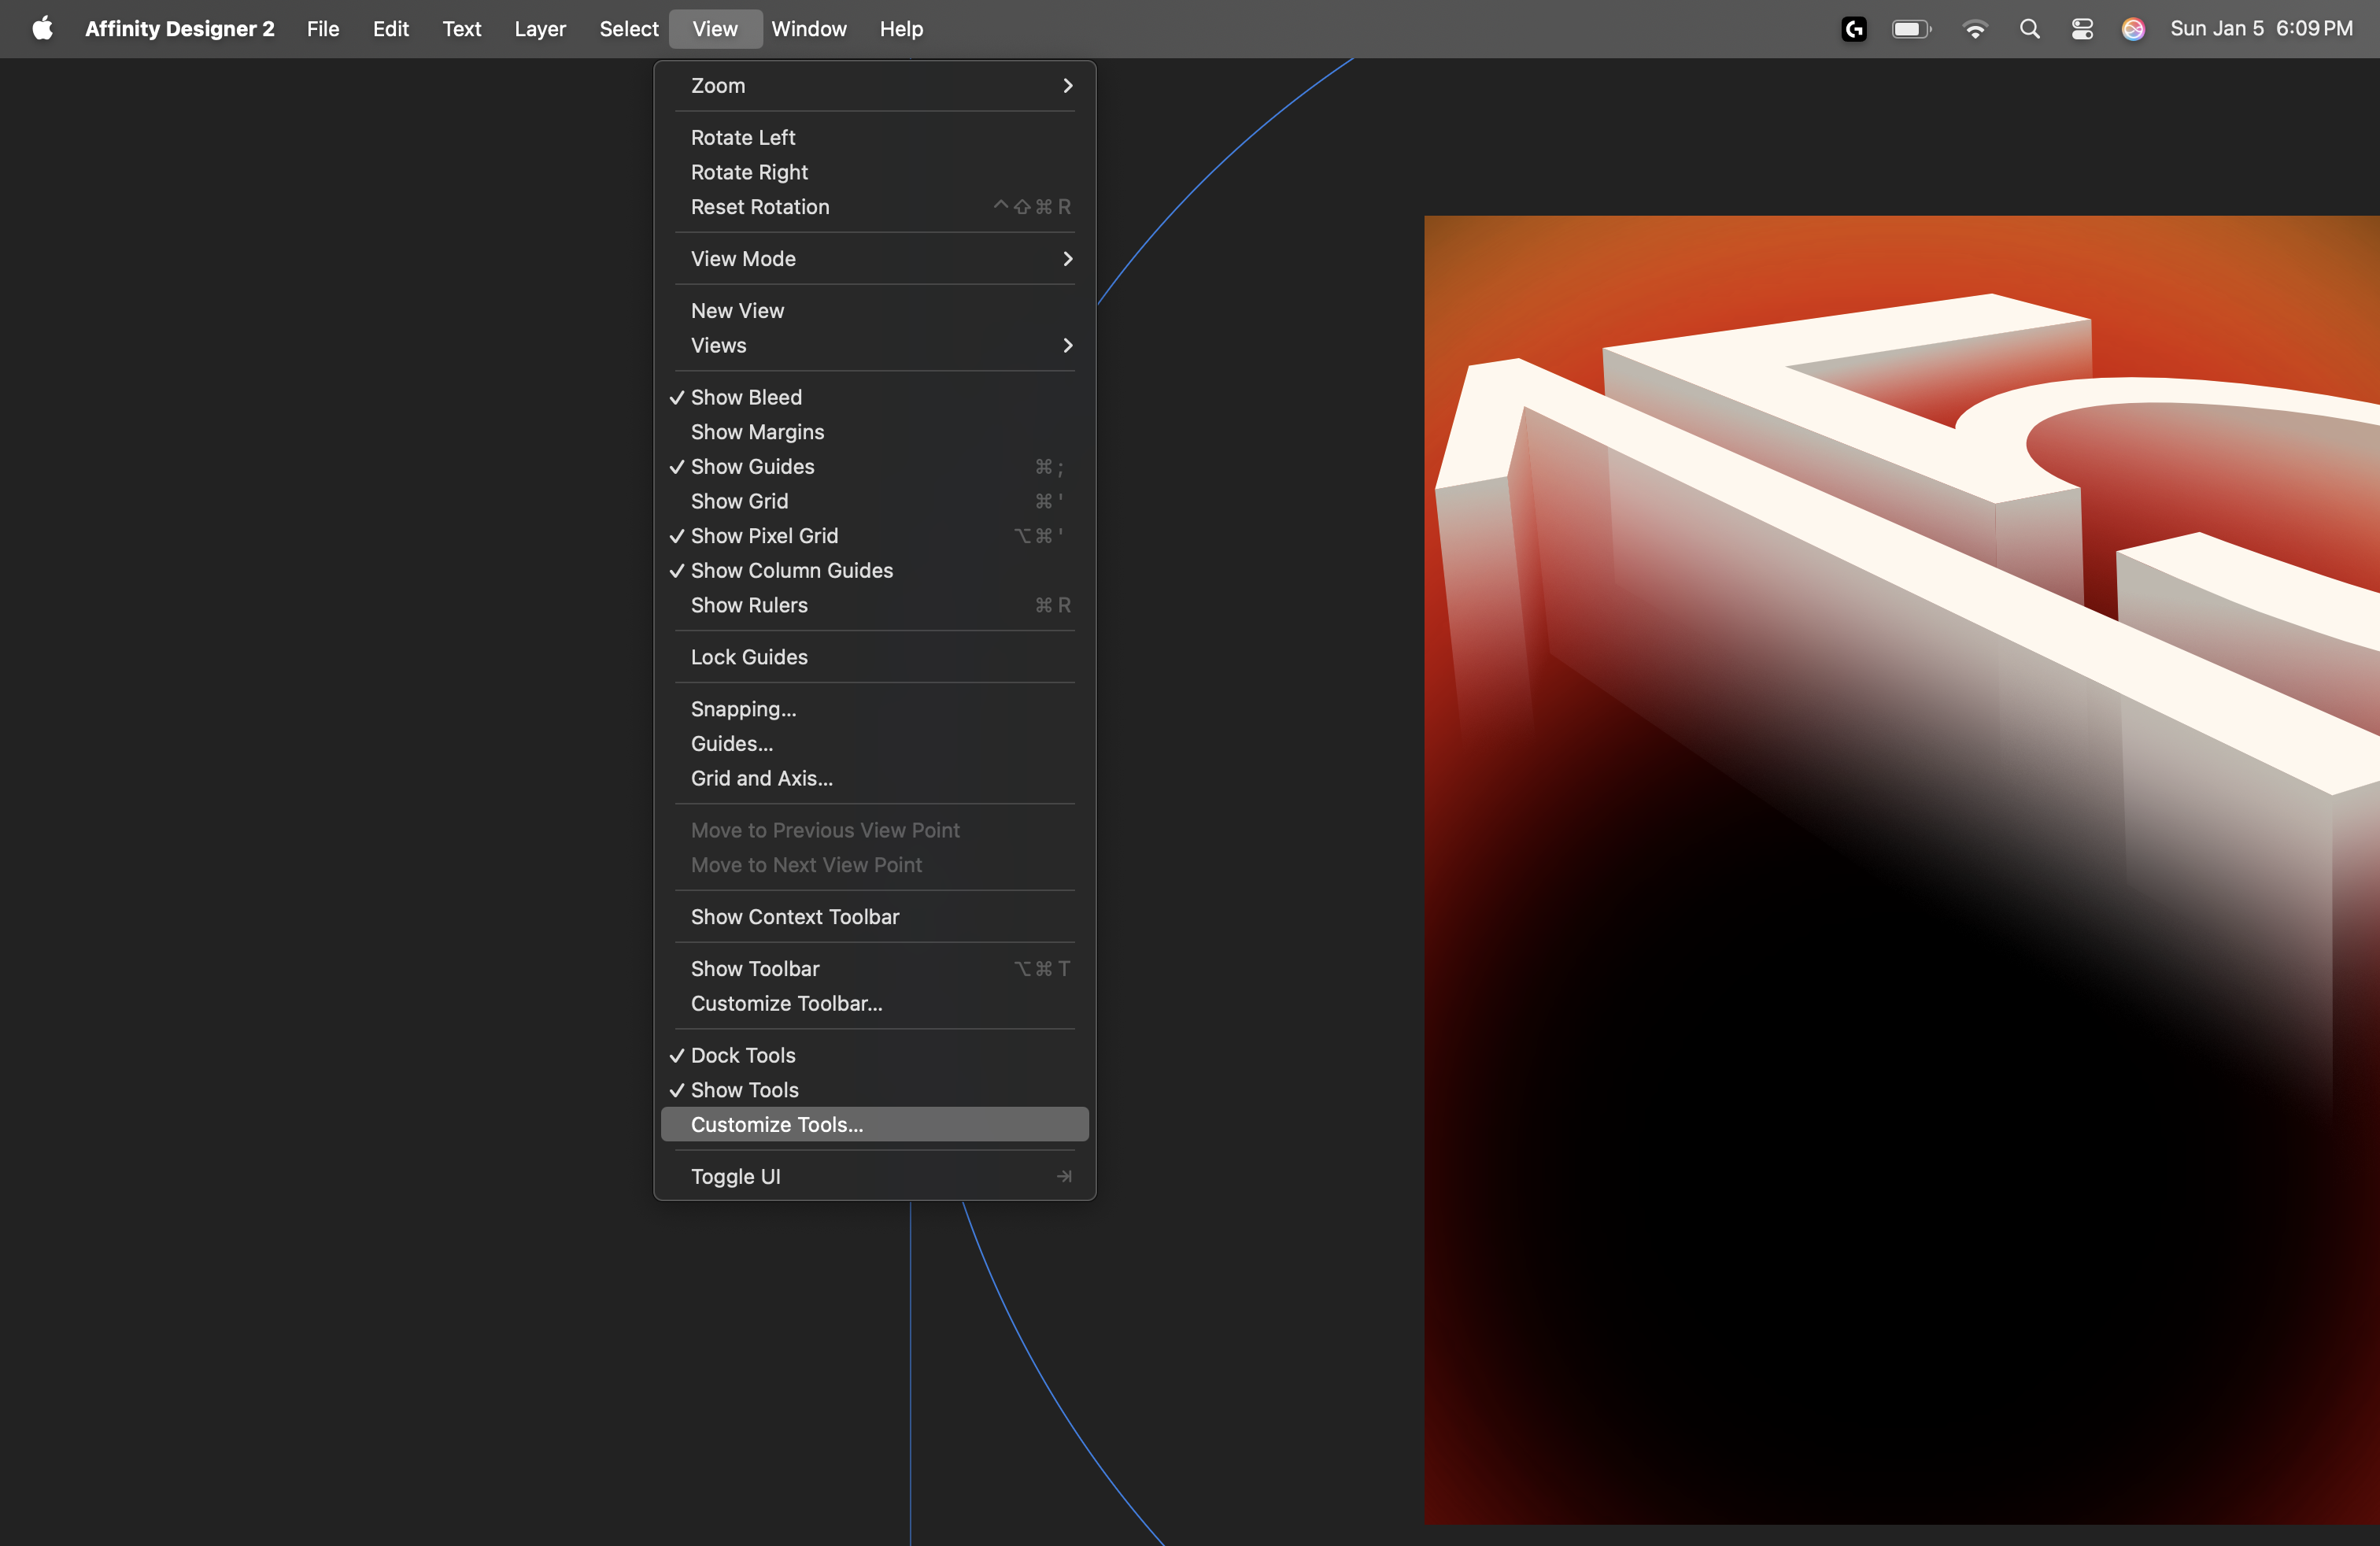Open Control Center icon in menu bar
Viewport: 2380px width, 1546px height.
[2082, 29]
